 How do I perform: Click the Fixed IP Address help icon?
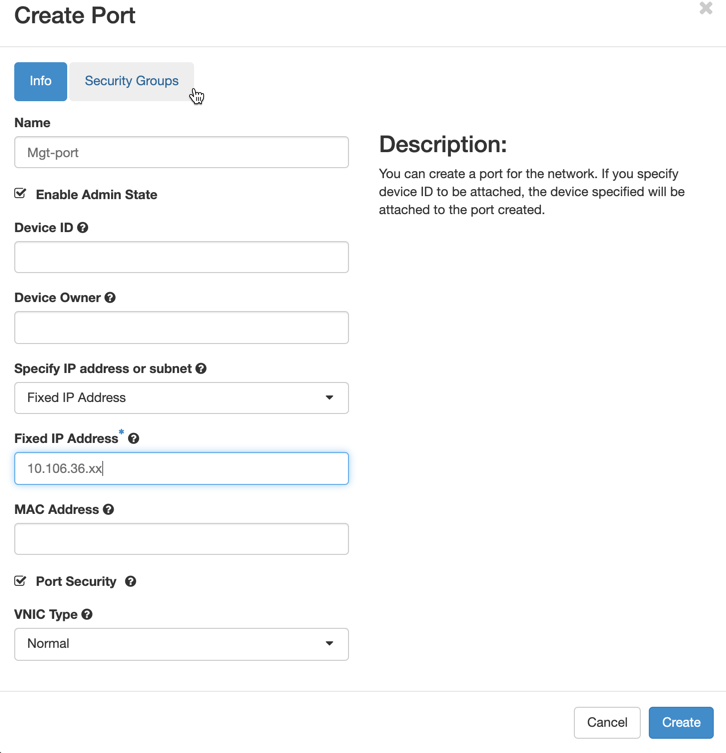[134, 438]
